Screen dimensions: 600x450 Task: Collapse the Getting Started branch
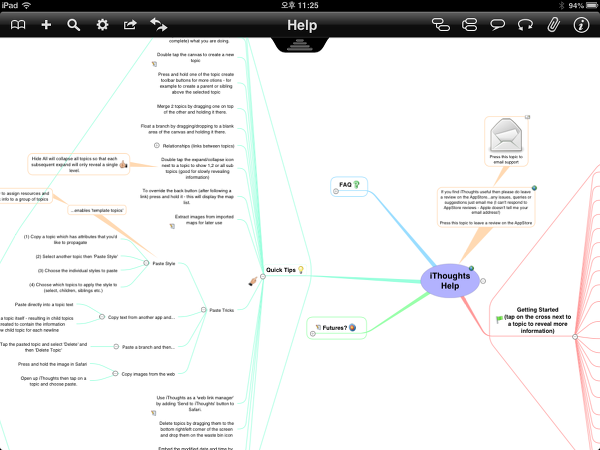click(575, 337)
